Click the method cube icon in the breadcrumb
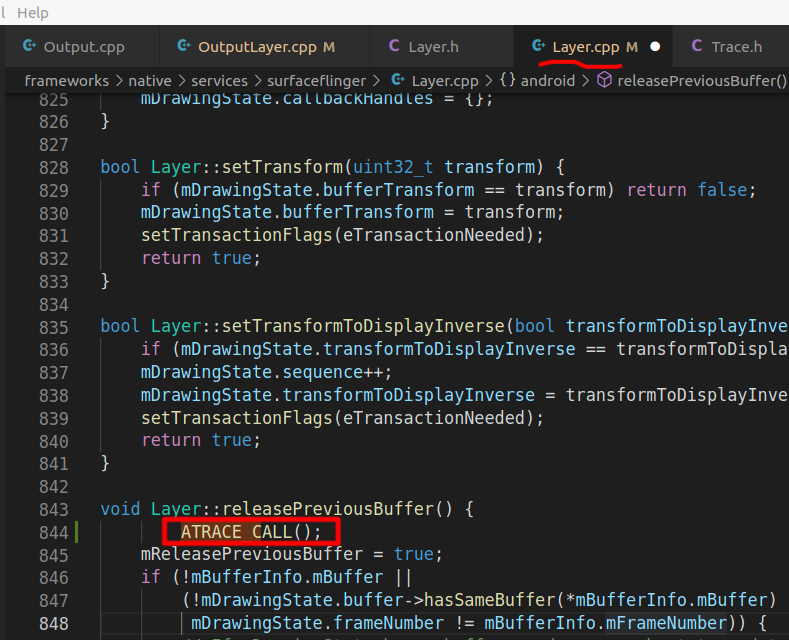 click(x=604, y=79)
